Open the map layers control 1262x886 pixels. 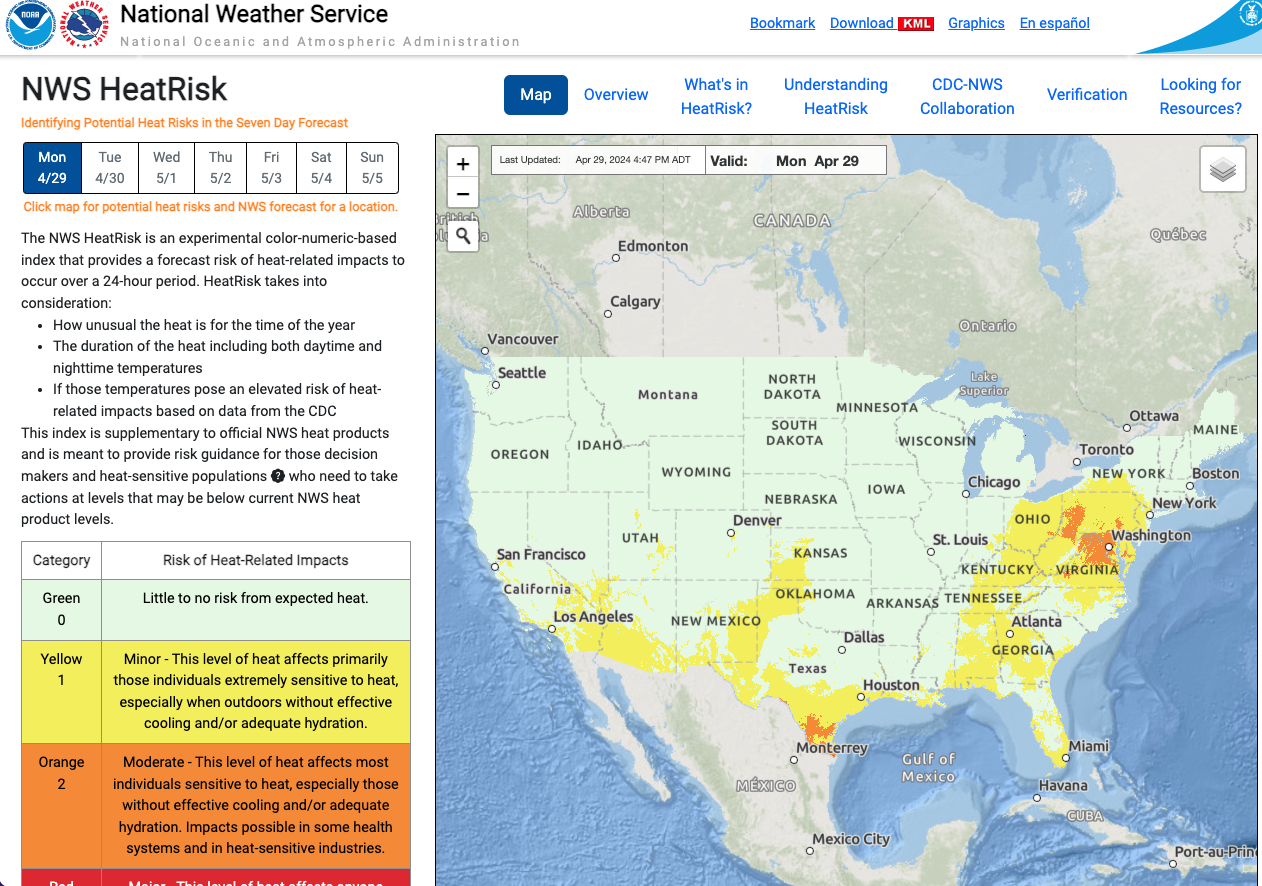[x=1222, y=169]
